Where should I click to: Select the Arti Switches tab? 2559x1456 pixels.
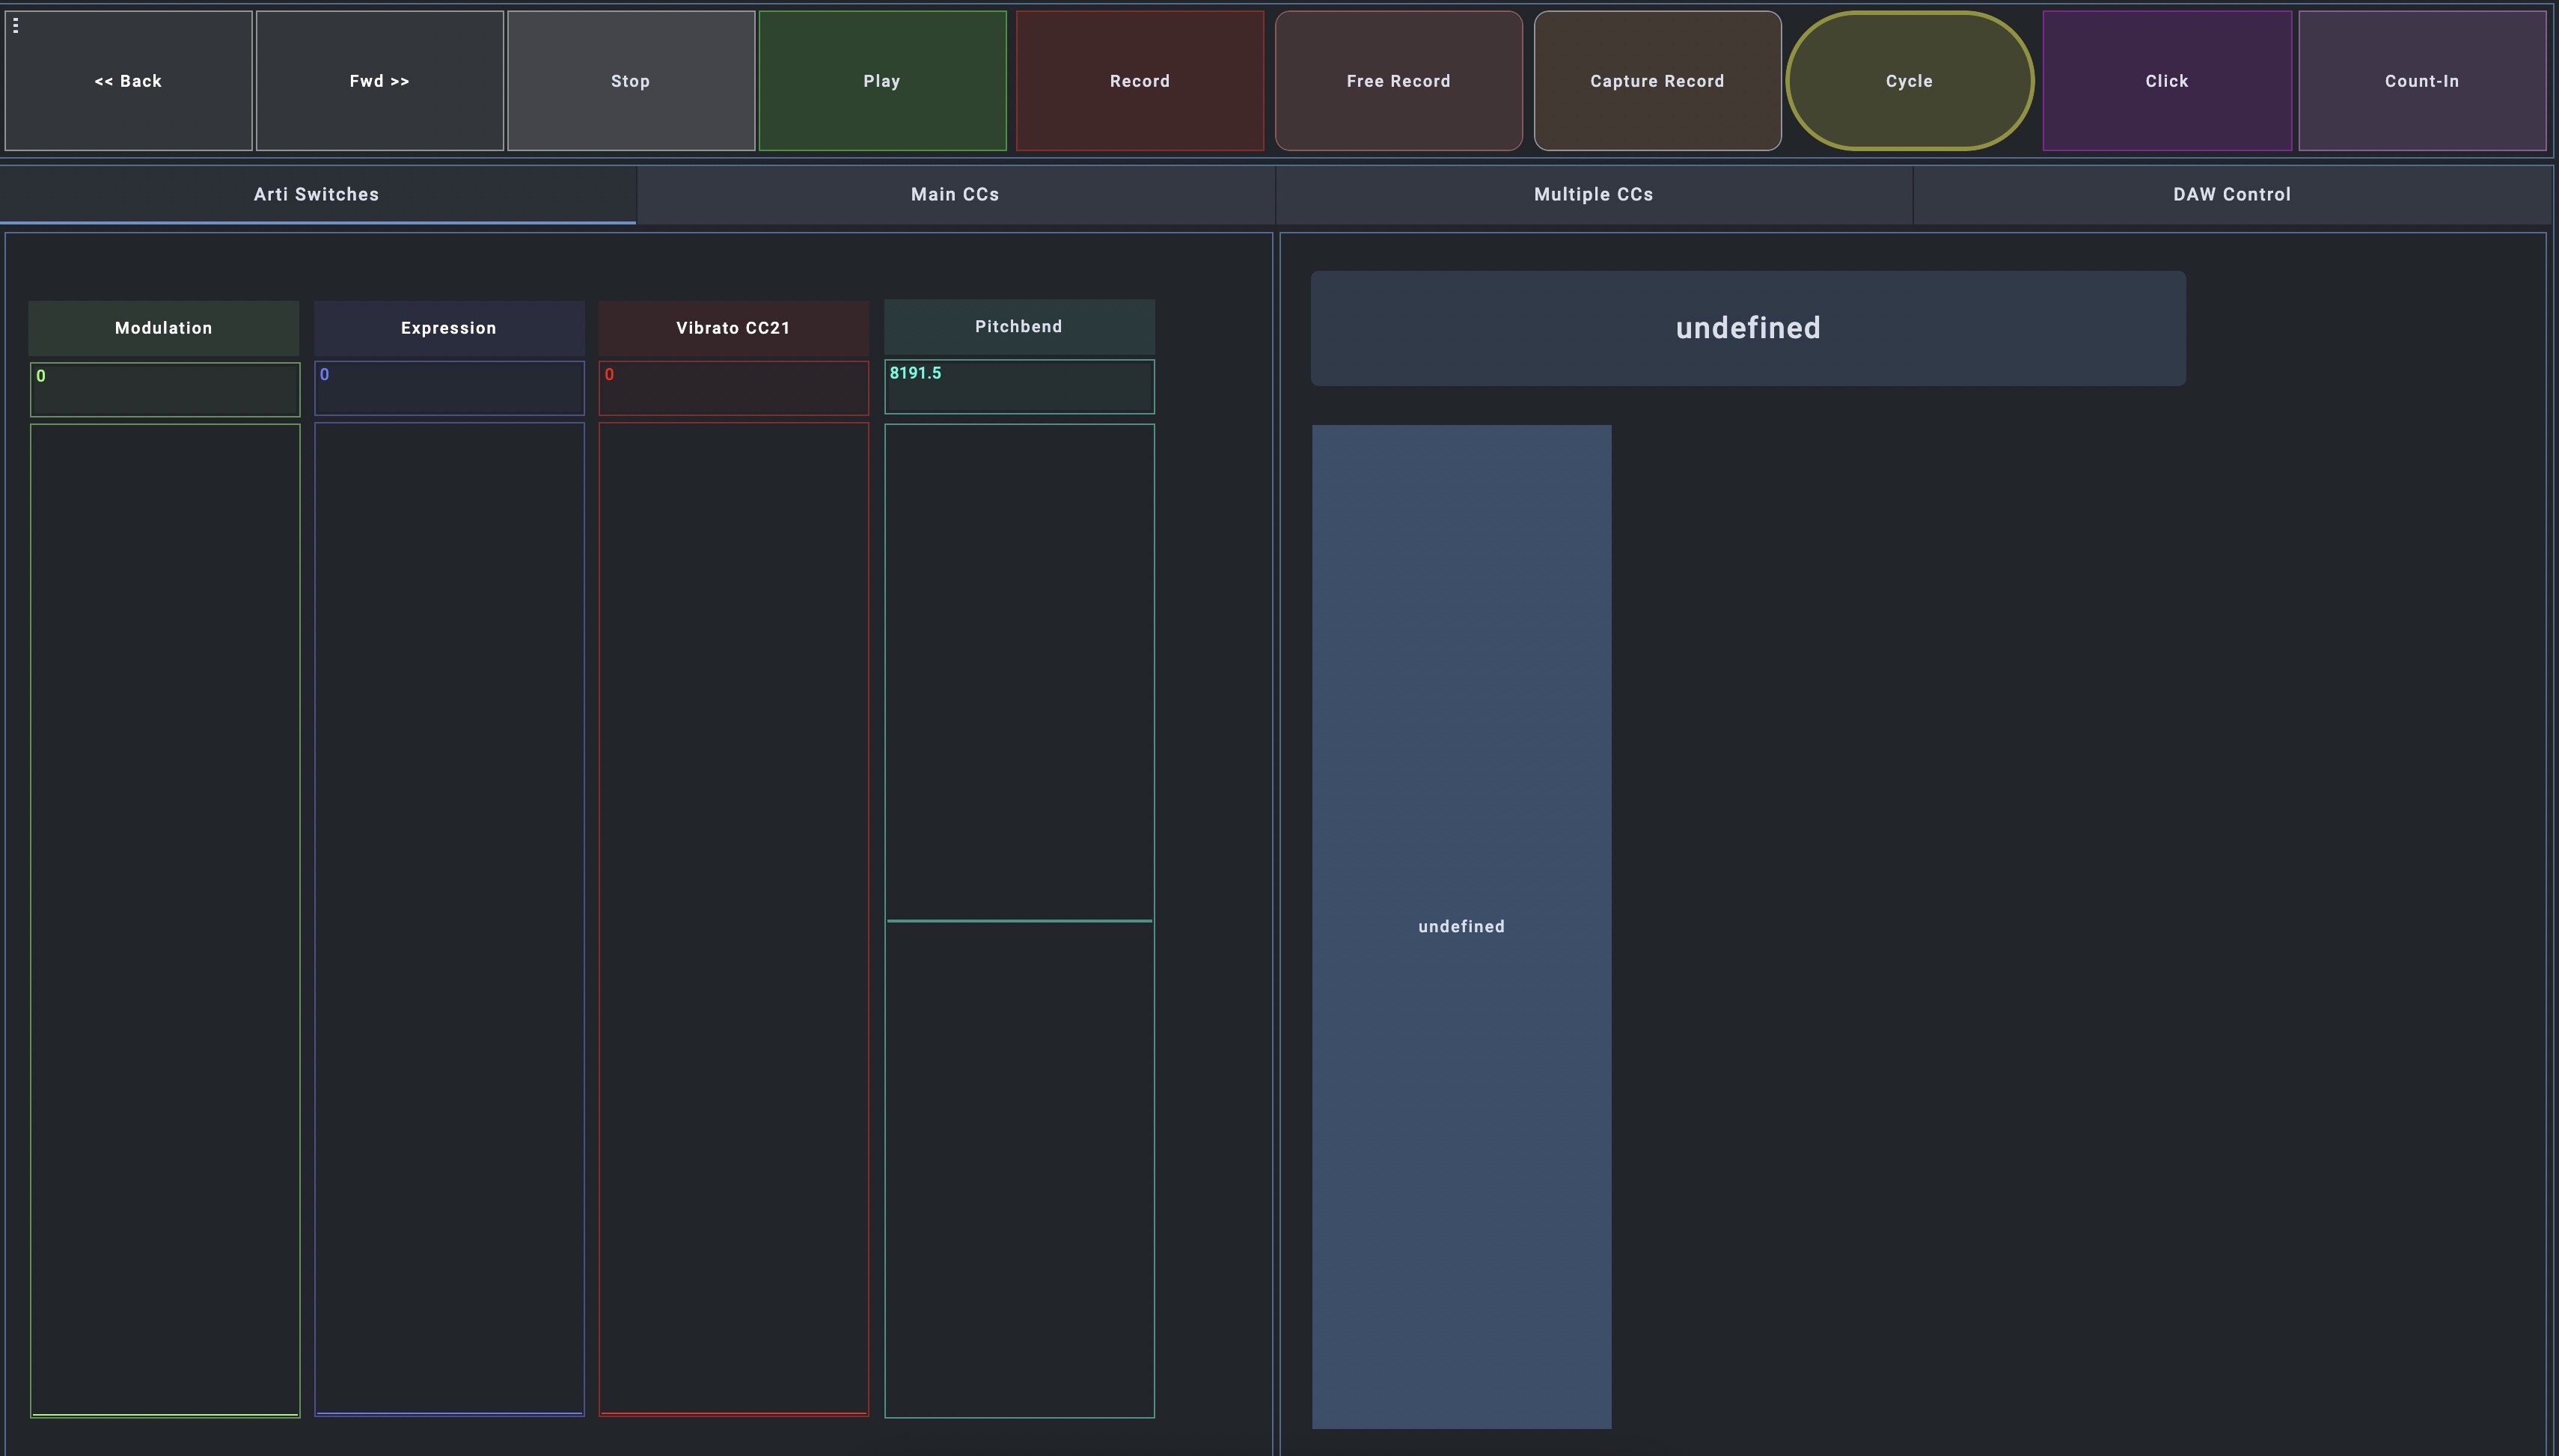click(316, 195)
